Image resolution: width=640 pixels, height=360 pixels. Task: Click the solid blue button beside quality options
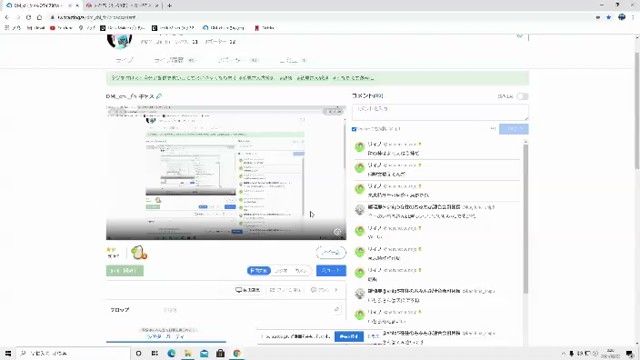point(331,271)
